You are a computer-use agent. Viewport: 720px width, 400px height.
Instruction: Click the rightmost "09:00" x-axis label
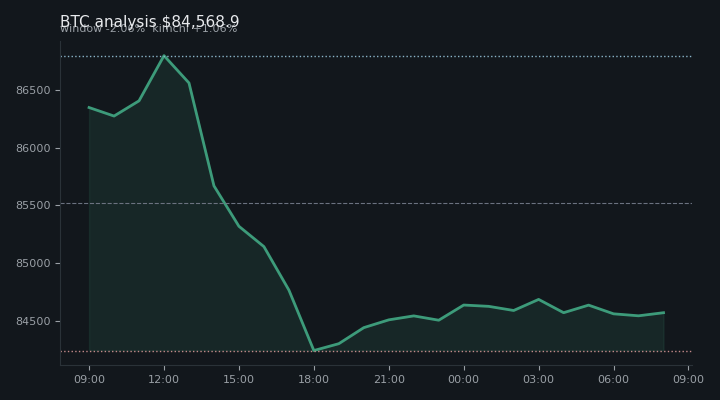click(x=688, y=379)
